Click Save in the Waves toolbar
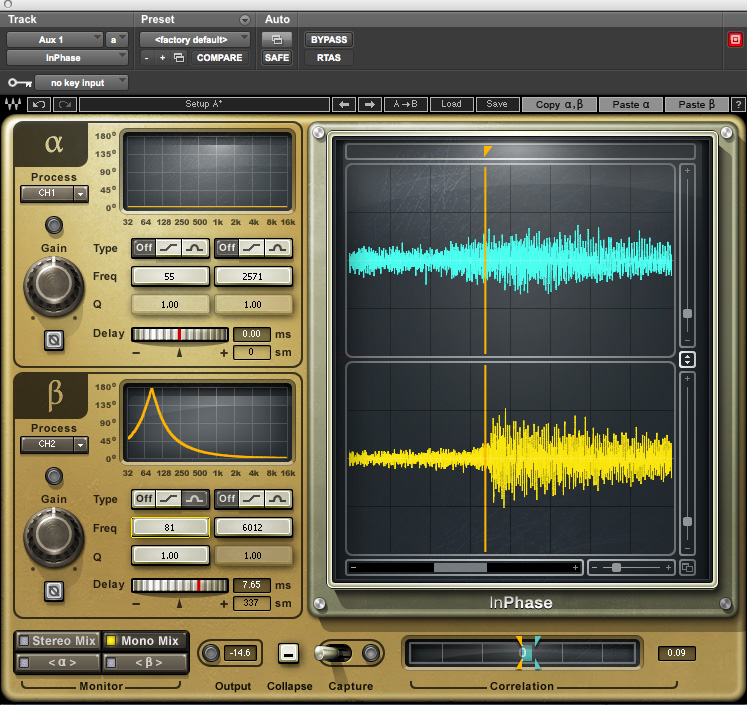Viewport: 747px width, 705px height. tap(497, 104)
